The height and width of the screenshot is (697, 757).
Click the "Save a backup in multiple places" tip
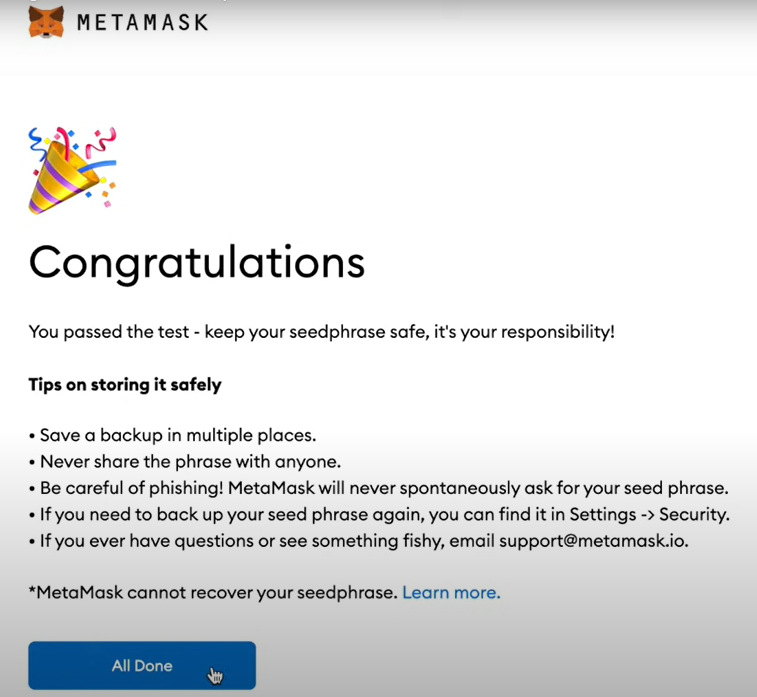[178, 435]
